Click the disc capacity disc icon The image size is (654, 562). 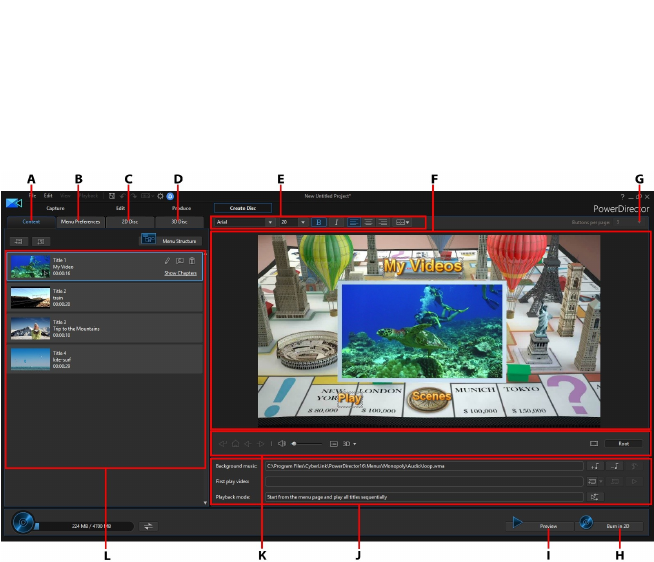[x=23, y=522]
